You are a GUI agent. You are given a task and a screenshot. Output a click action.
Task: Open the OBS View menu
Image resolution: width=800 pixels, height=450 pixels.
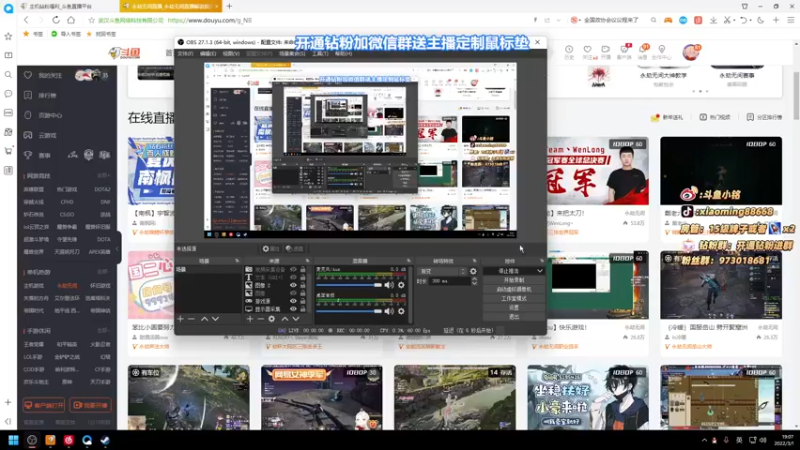pos(231,54)
